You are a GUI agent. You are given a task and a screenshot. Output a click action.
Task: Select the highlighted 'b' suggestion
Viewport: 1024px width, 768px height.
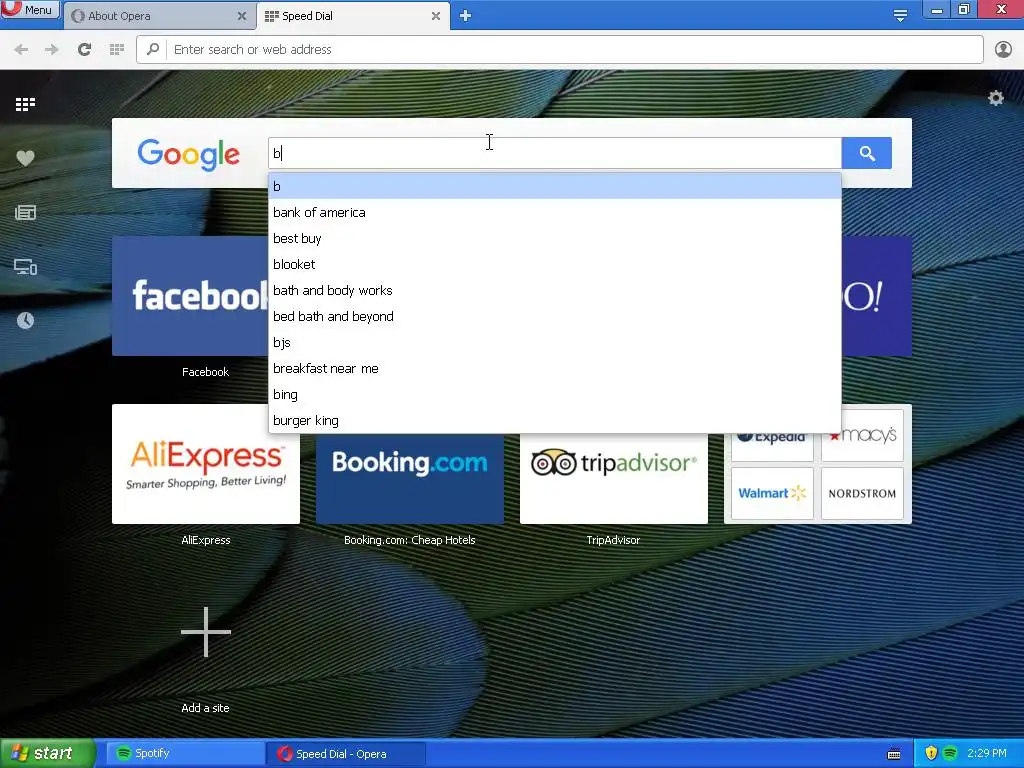click(x=554, y=186)
